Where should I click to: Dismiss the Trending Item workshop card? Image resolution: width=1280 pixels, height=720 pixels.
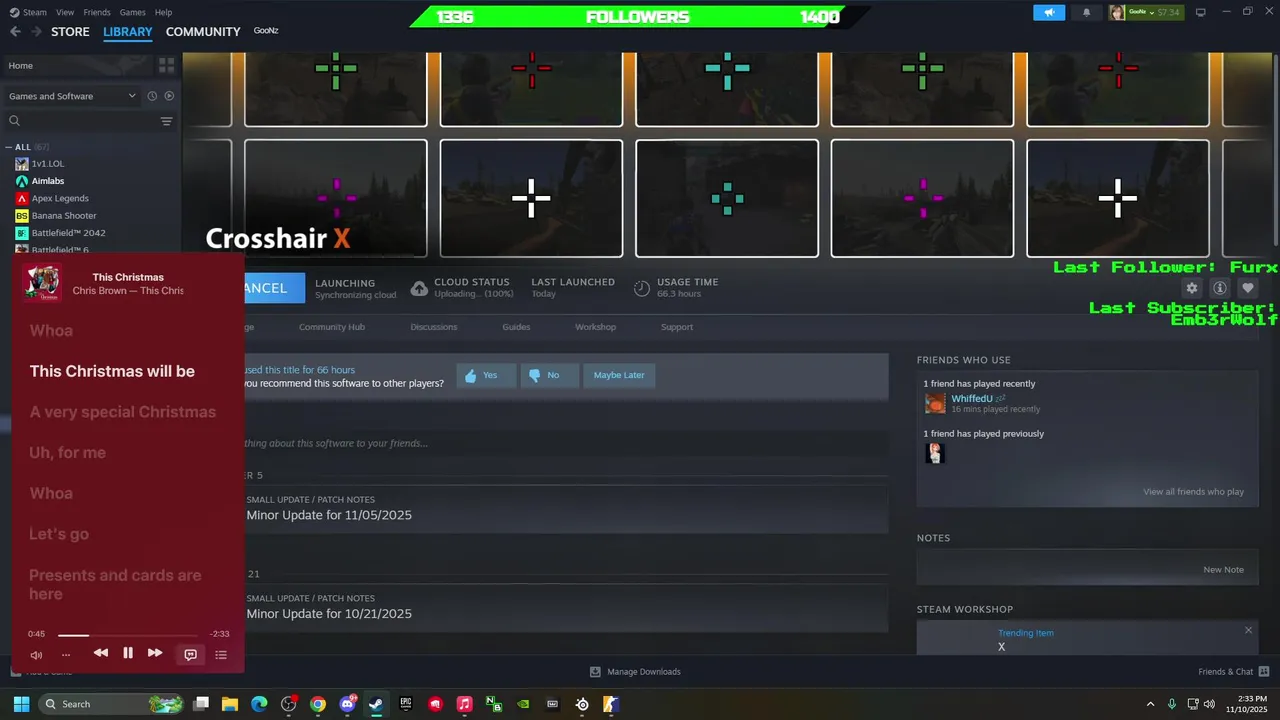(x=1248, y=630)
